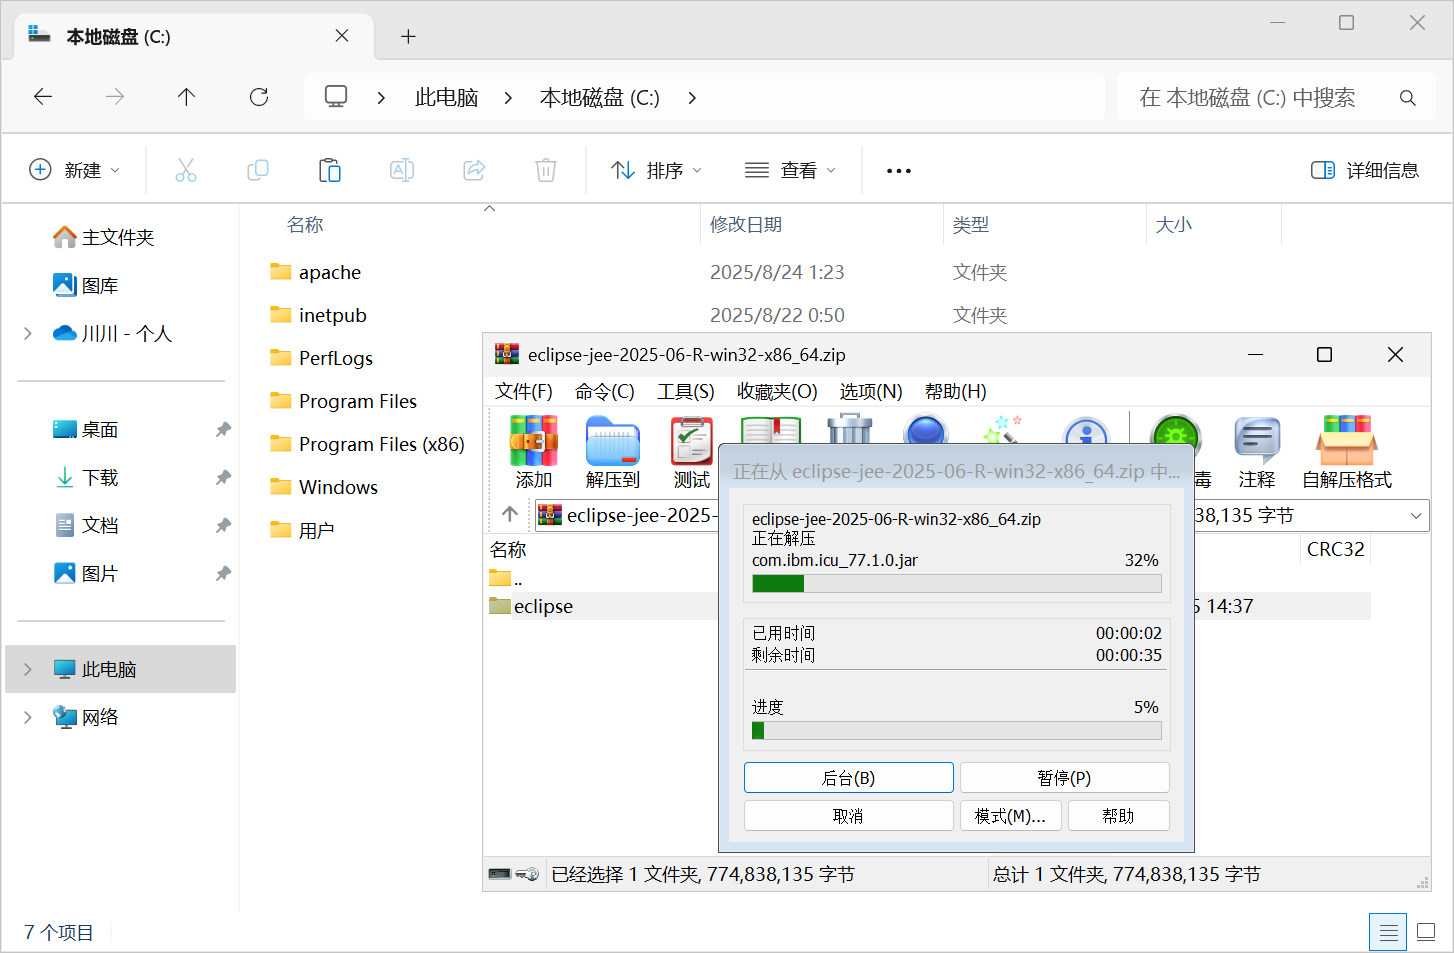Click the 暂停(P) pause button

(1065, 778)
